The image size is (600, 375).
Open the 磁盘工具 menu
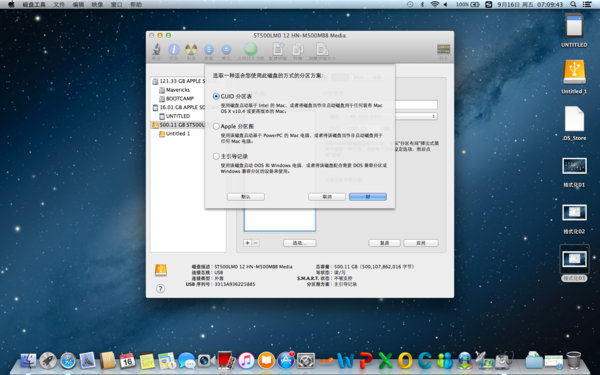(x=34, y=5)
